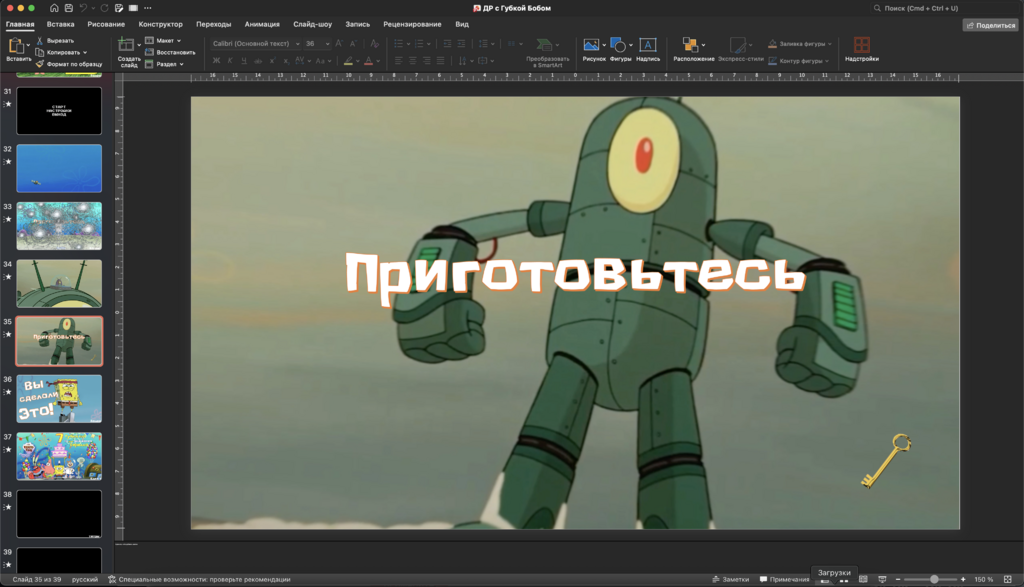Start slideshow from status bar icon

pyautogui.click(x=882, y=579)
